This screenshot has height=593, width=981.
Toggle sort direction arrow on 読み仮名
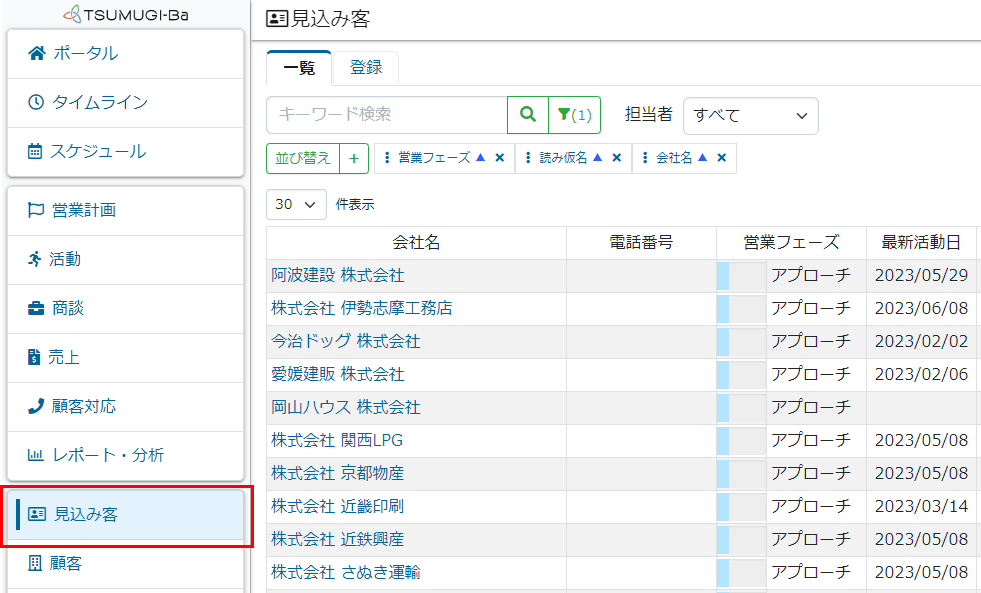(x=598, y=158)
